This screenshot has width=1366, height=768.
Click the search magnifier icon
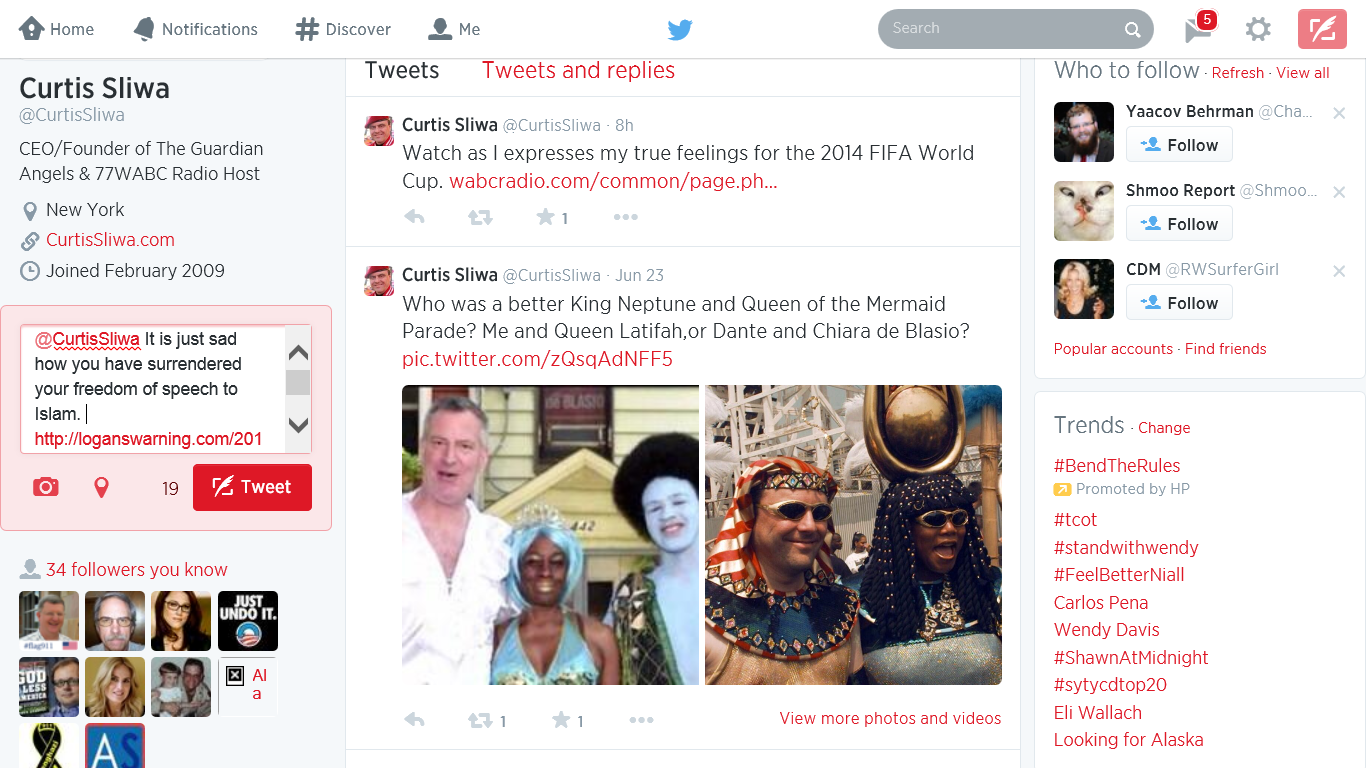click(x=1132, y=30)
